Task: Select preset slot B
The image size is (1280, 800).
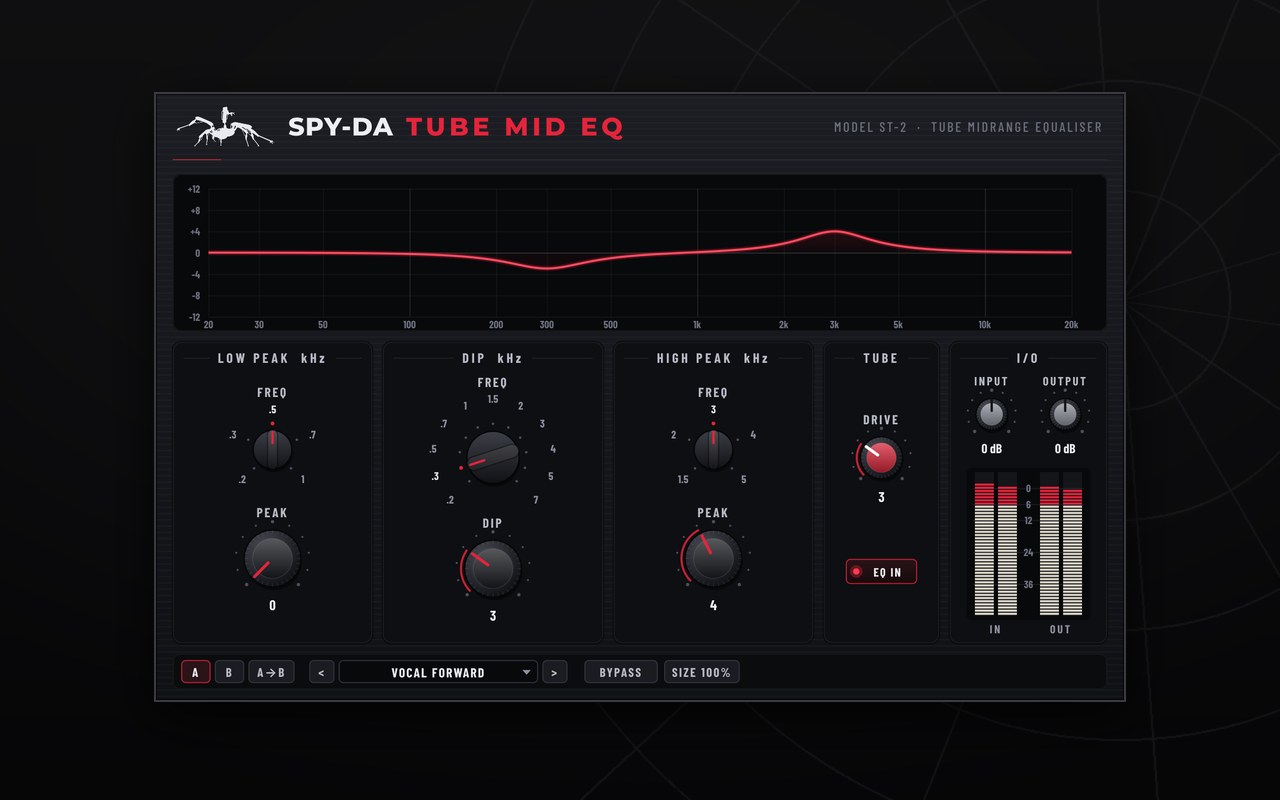Action: (229, 672)
